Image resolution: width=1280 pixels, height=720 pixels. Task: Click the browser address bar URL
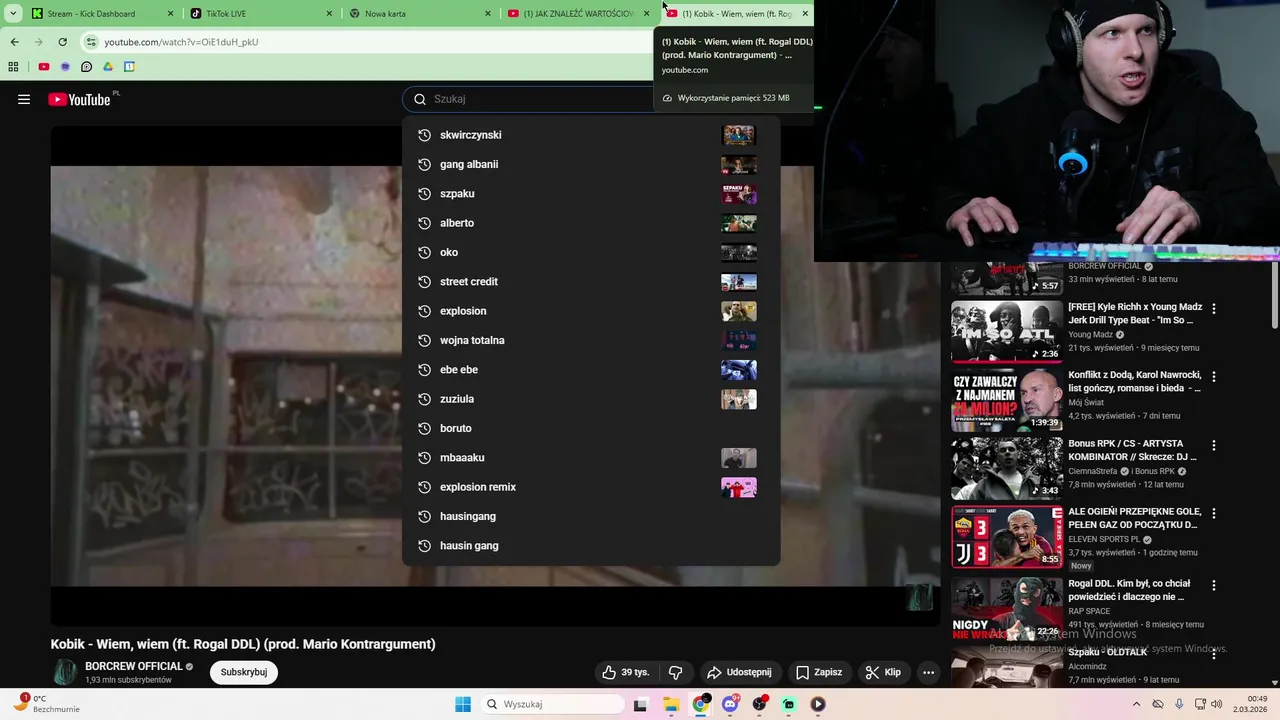[x=181, y=42]
